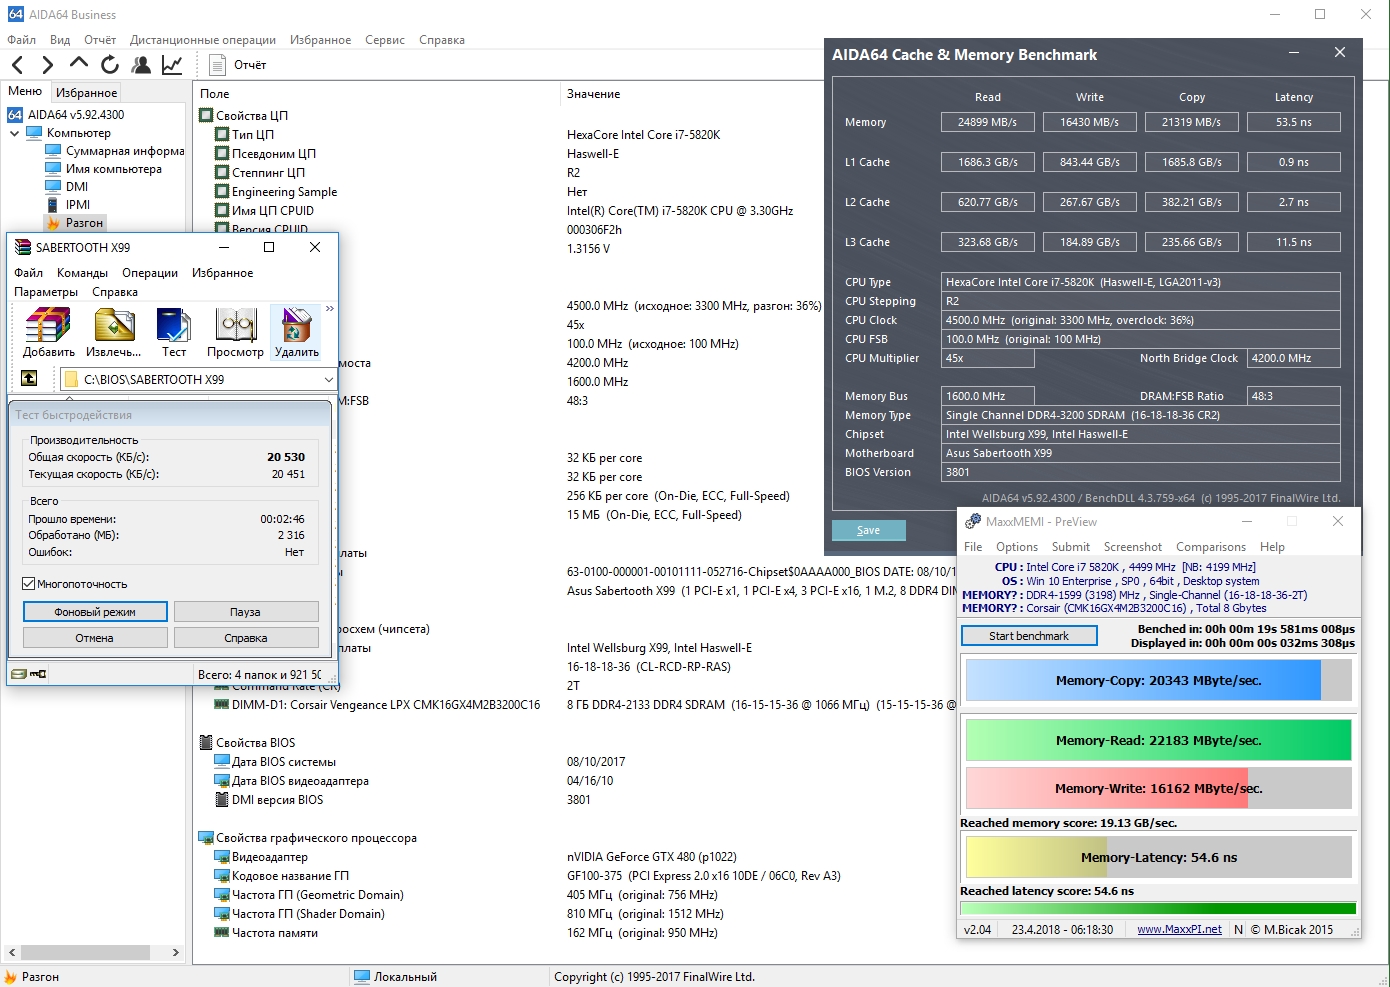
Task: Open MaxxMEM Options menu
Action: [x=1017, y=547]
